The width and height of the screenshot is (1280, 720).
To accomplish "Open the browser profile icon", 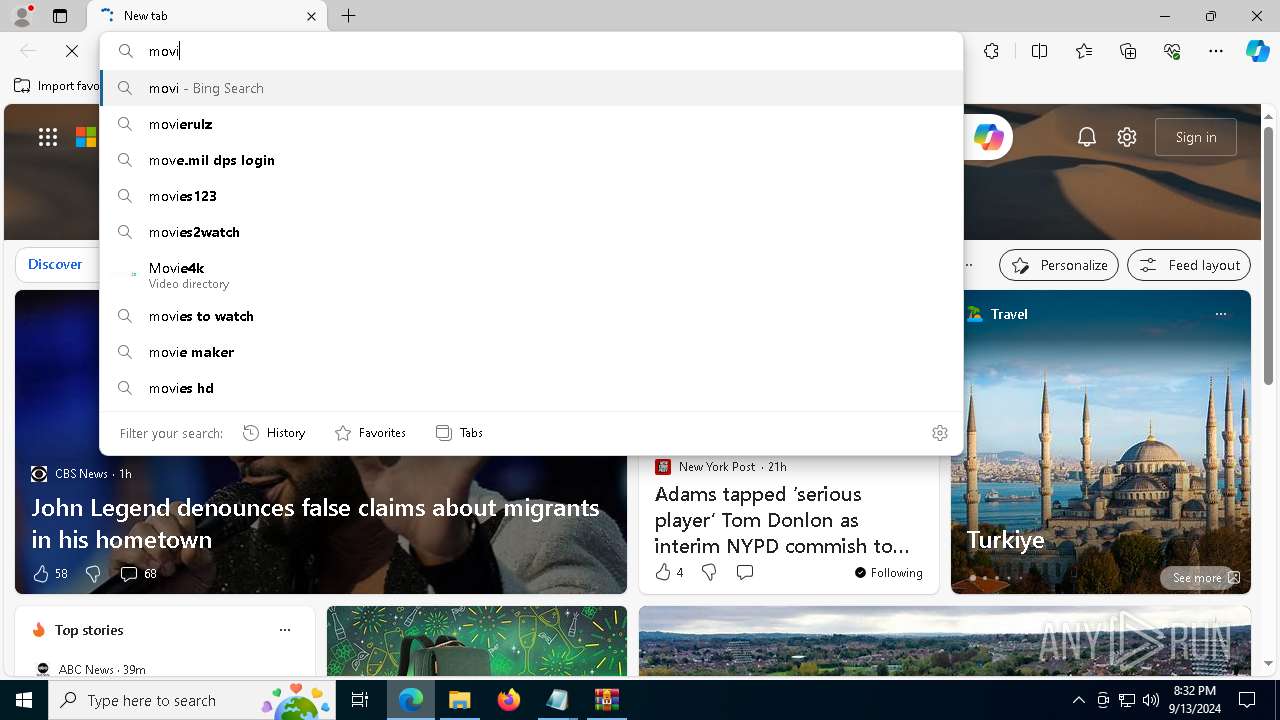I will (x=21, y=16).
